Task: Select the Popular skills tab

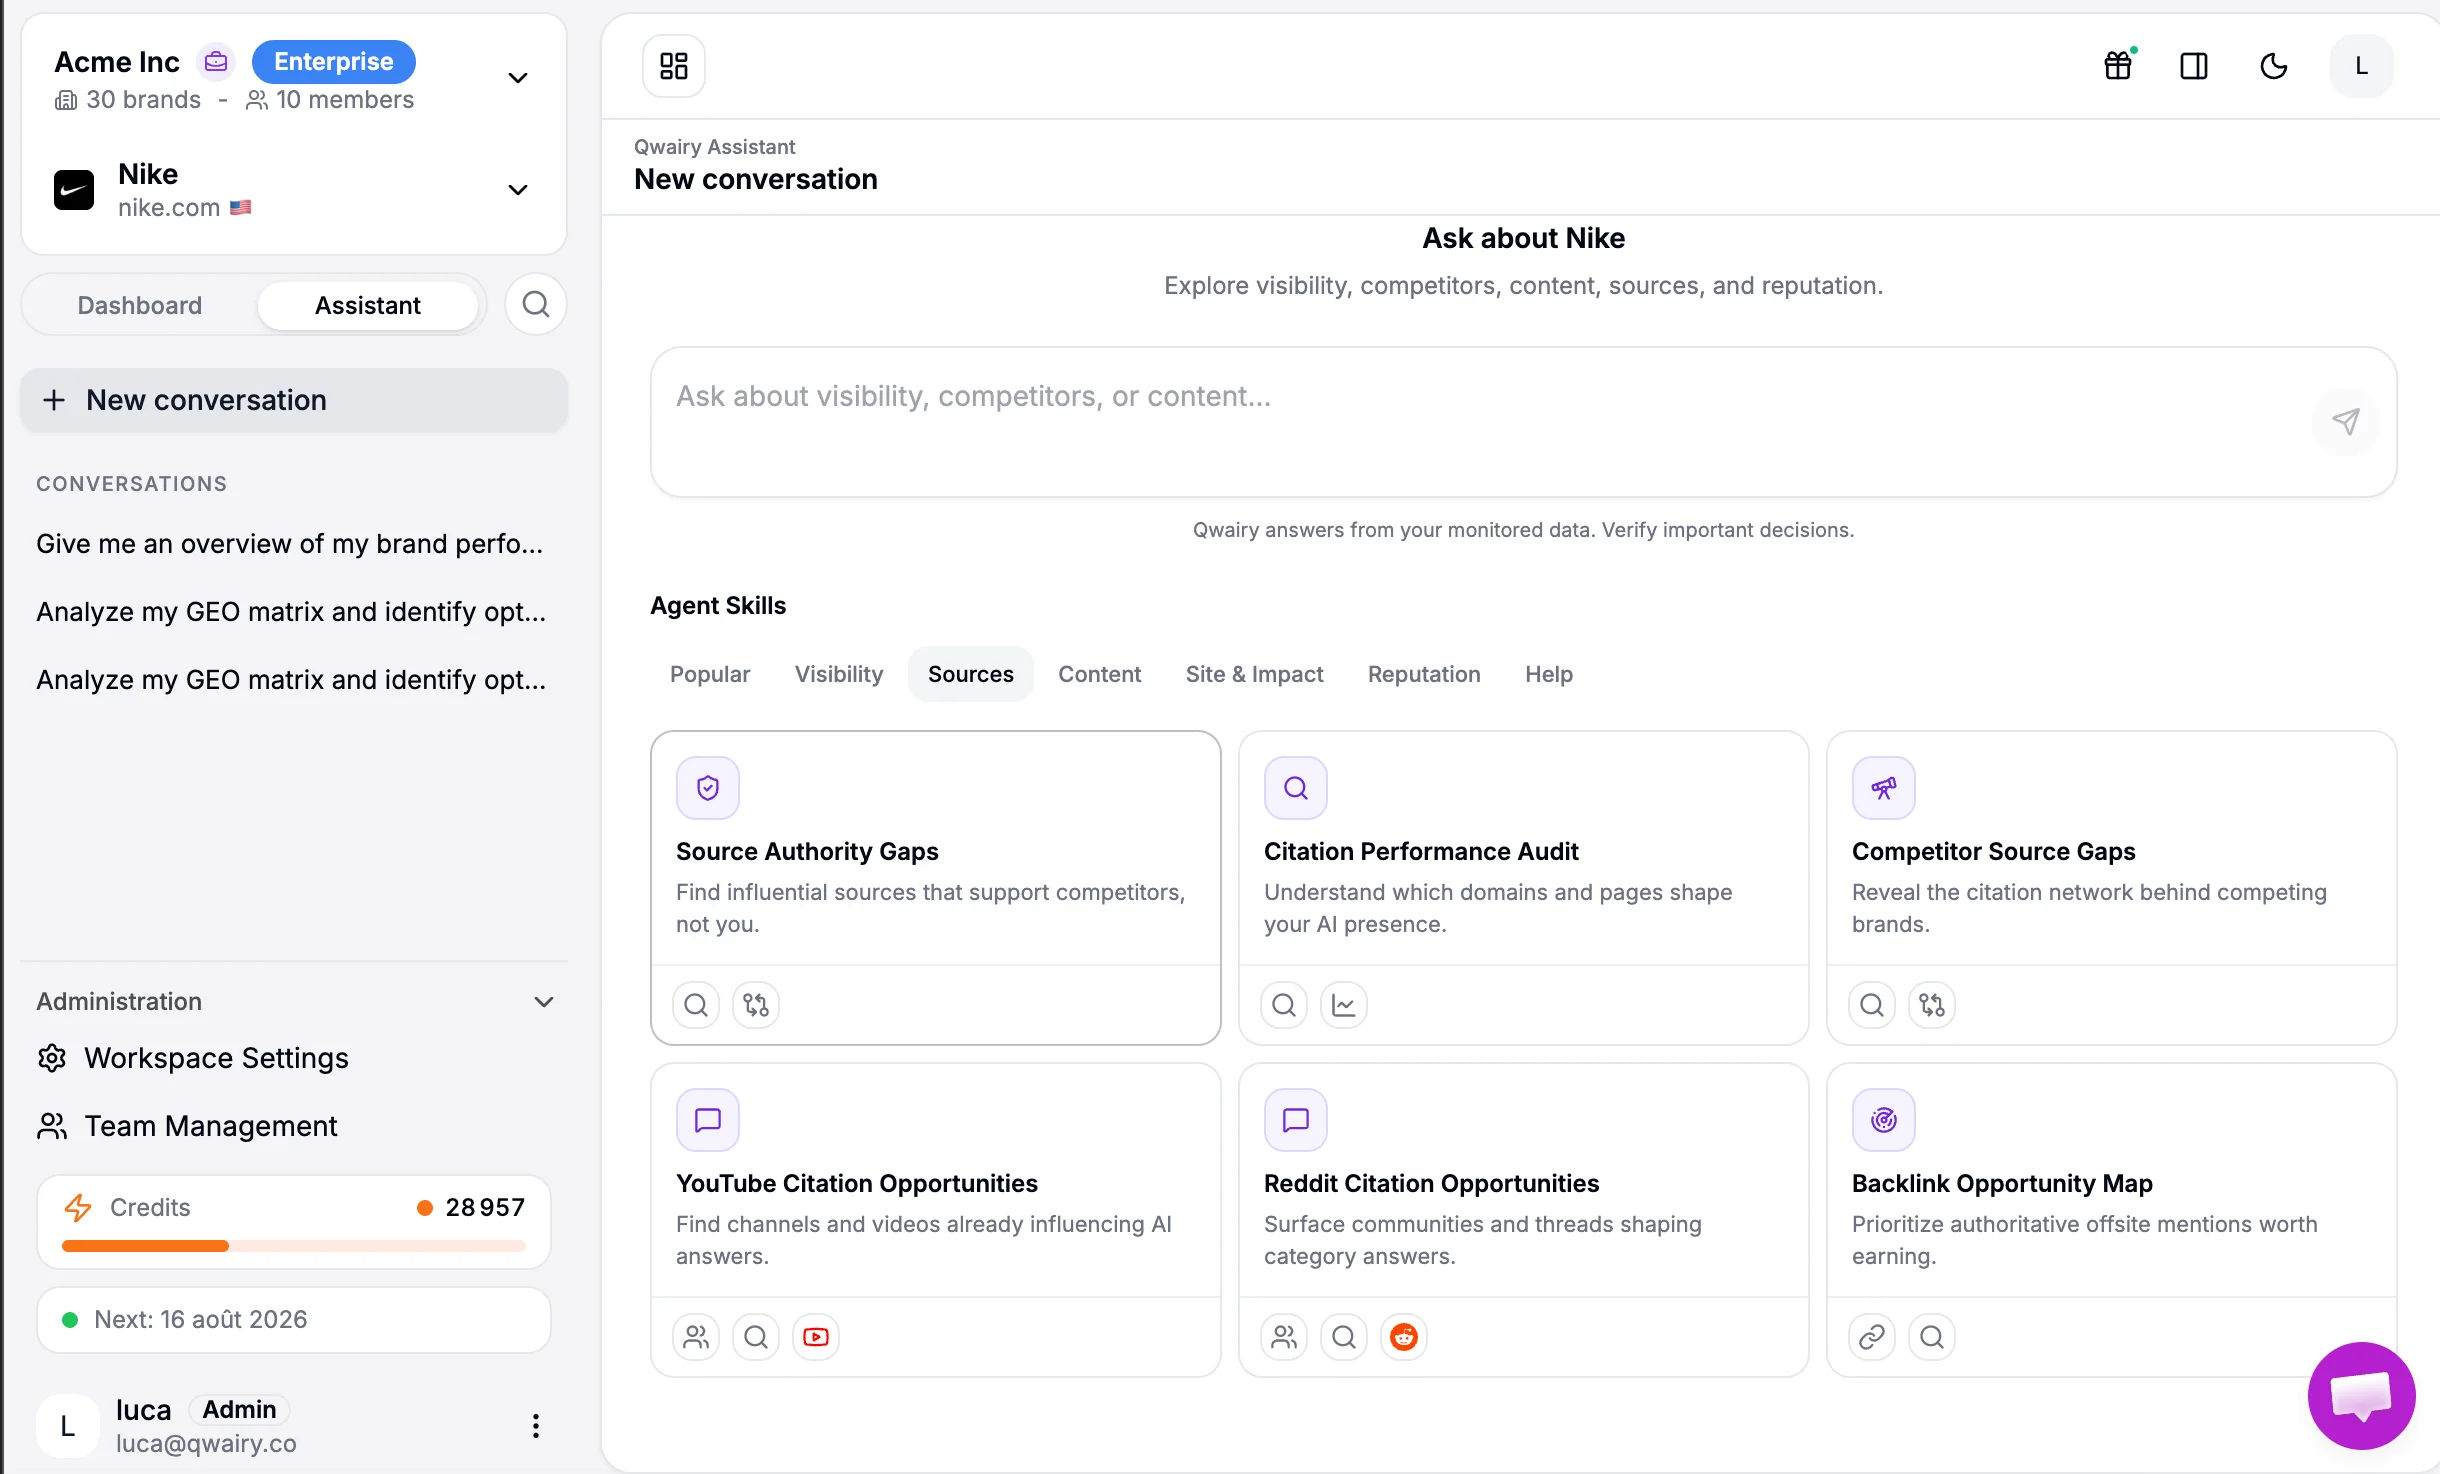Action: [710, 674]
